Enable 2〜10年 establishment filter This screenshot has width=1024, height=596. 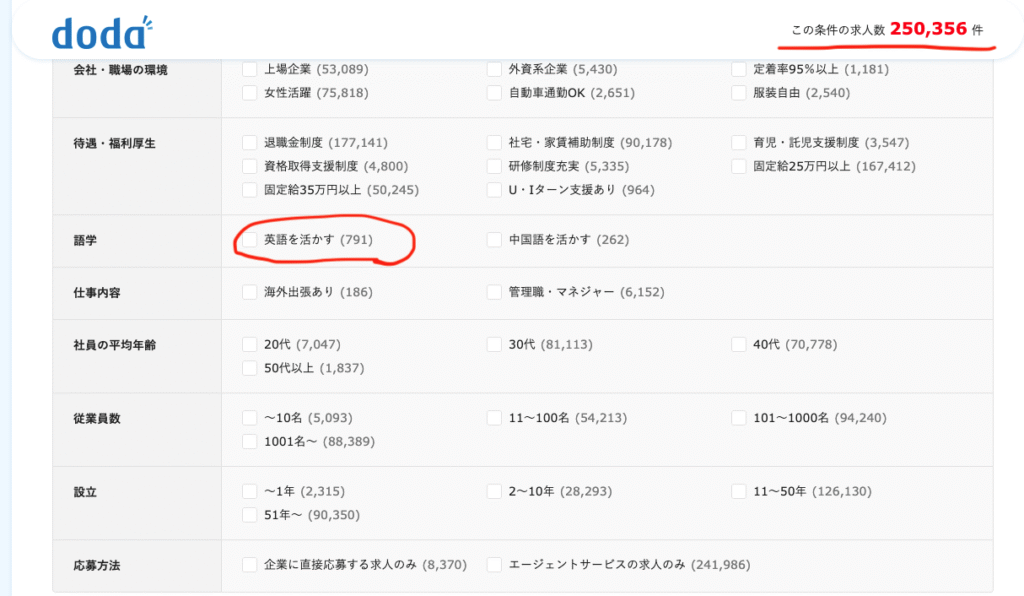(494, 491)
